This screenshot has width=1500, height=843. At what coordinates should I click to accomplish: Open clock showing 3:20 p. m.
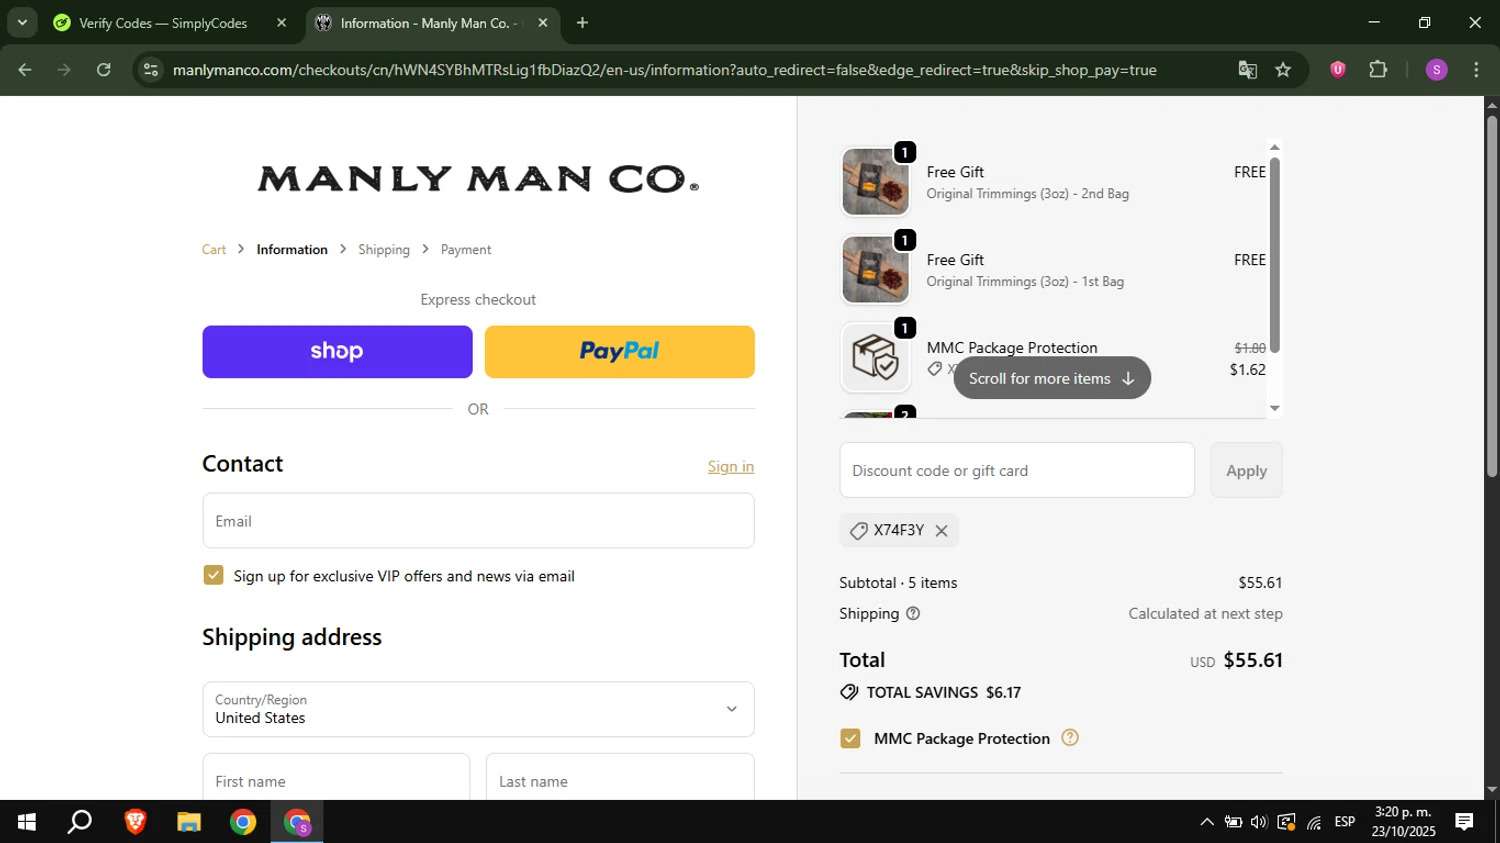point(1403,822)
